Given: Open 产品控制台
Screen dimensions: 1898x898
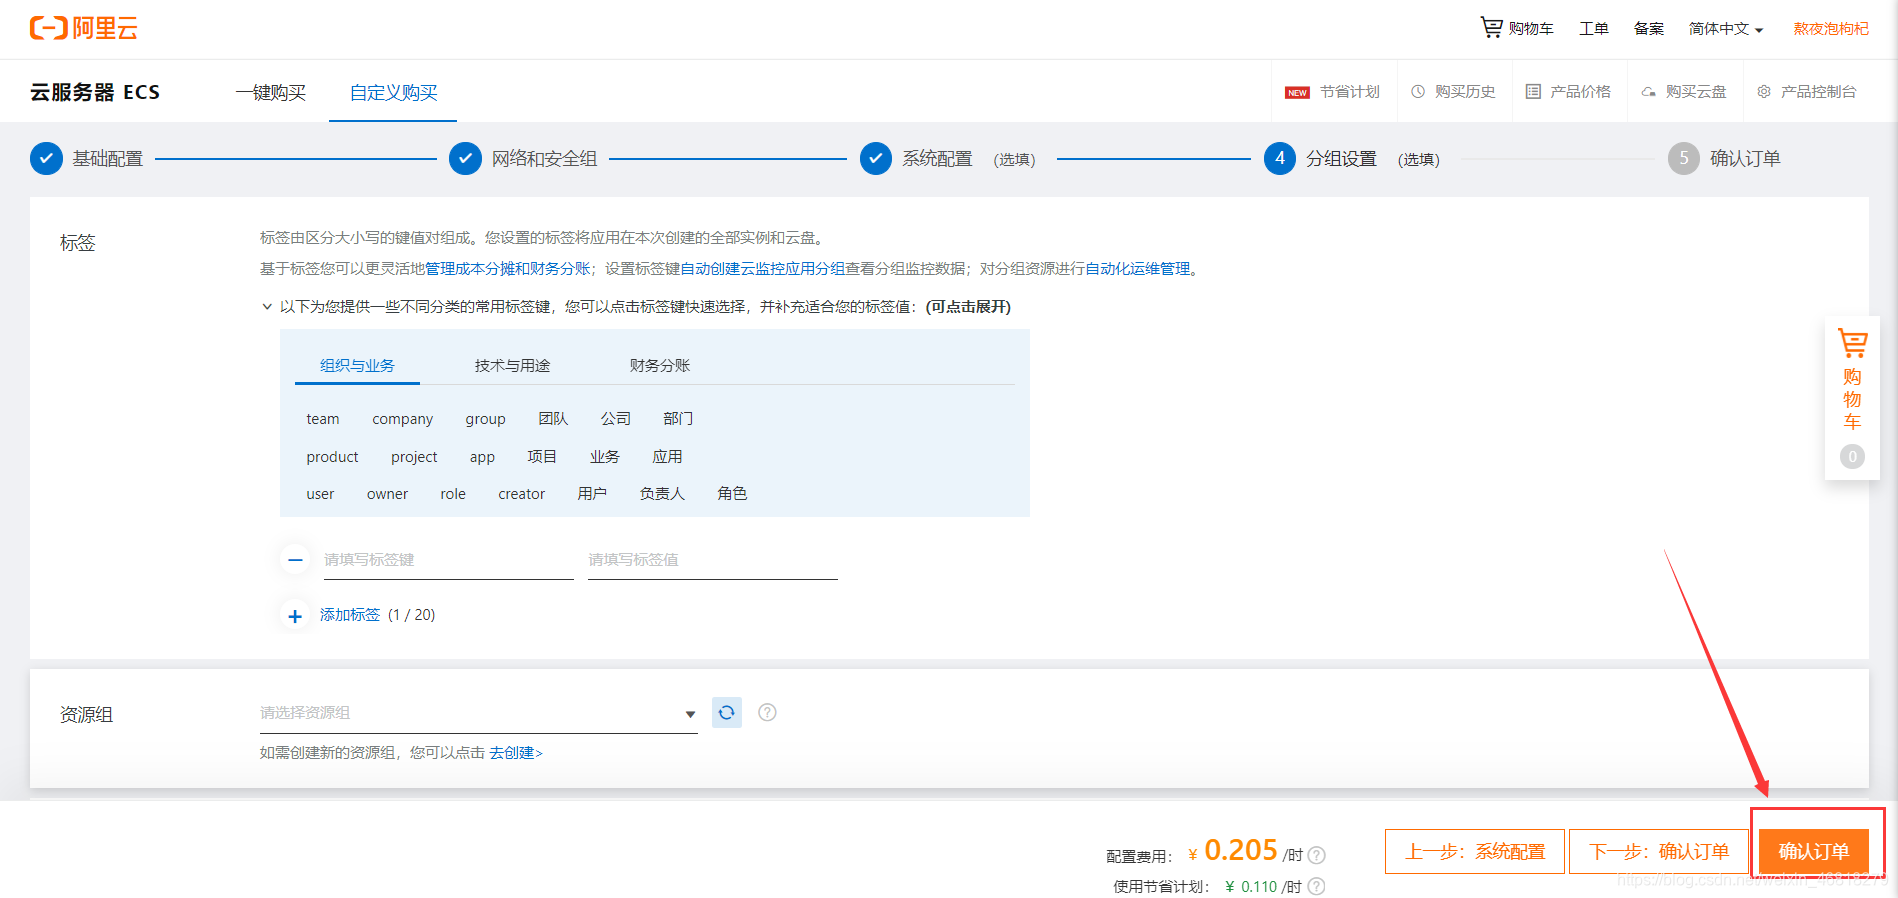Looking at the screenshot, I should coord(1807,92).
